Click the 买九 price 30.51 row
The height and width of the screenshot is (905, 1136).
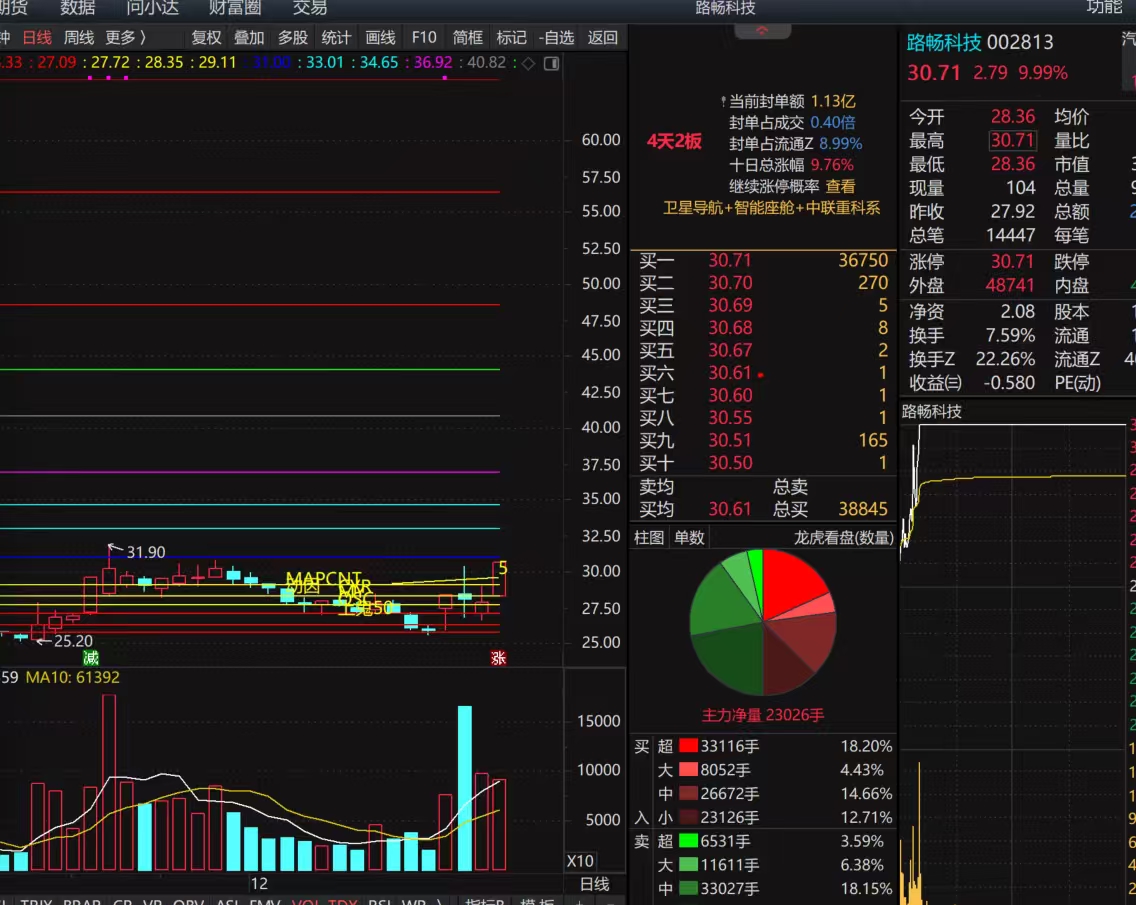[x=763, y=440]
